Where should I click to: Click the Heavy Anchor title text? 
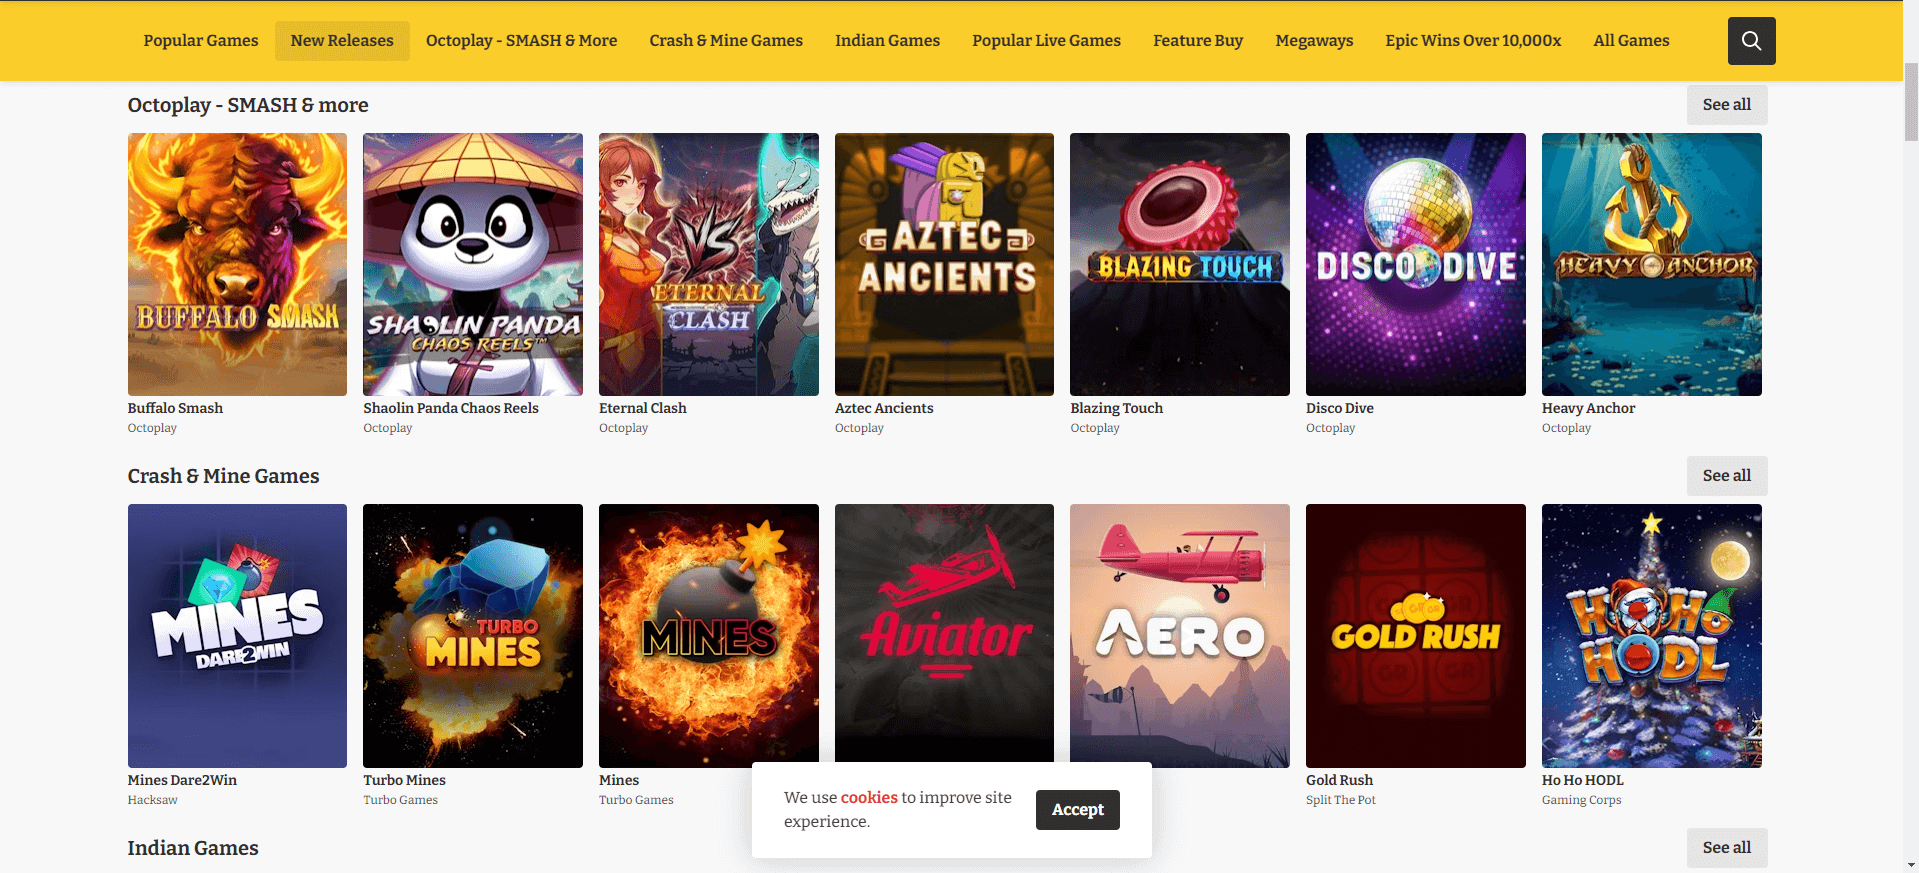coord(1588,408)
